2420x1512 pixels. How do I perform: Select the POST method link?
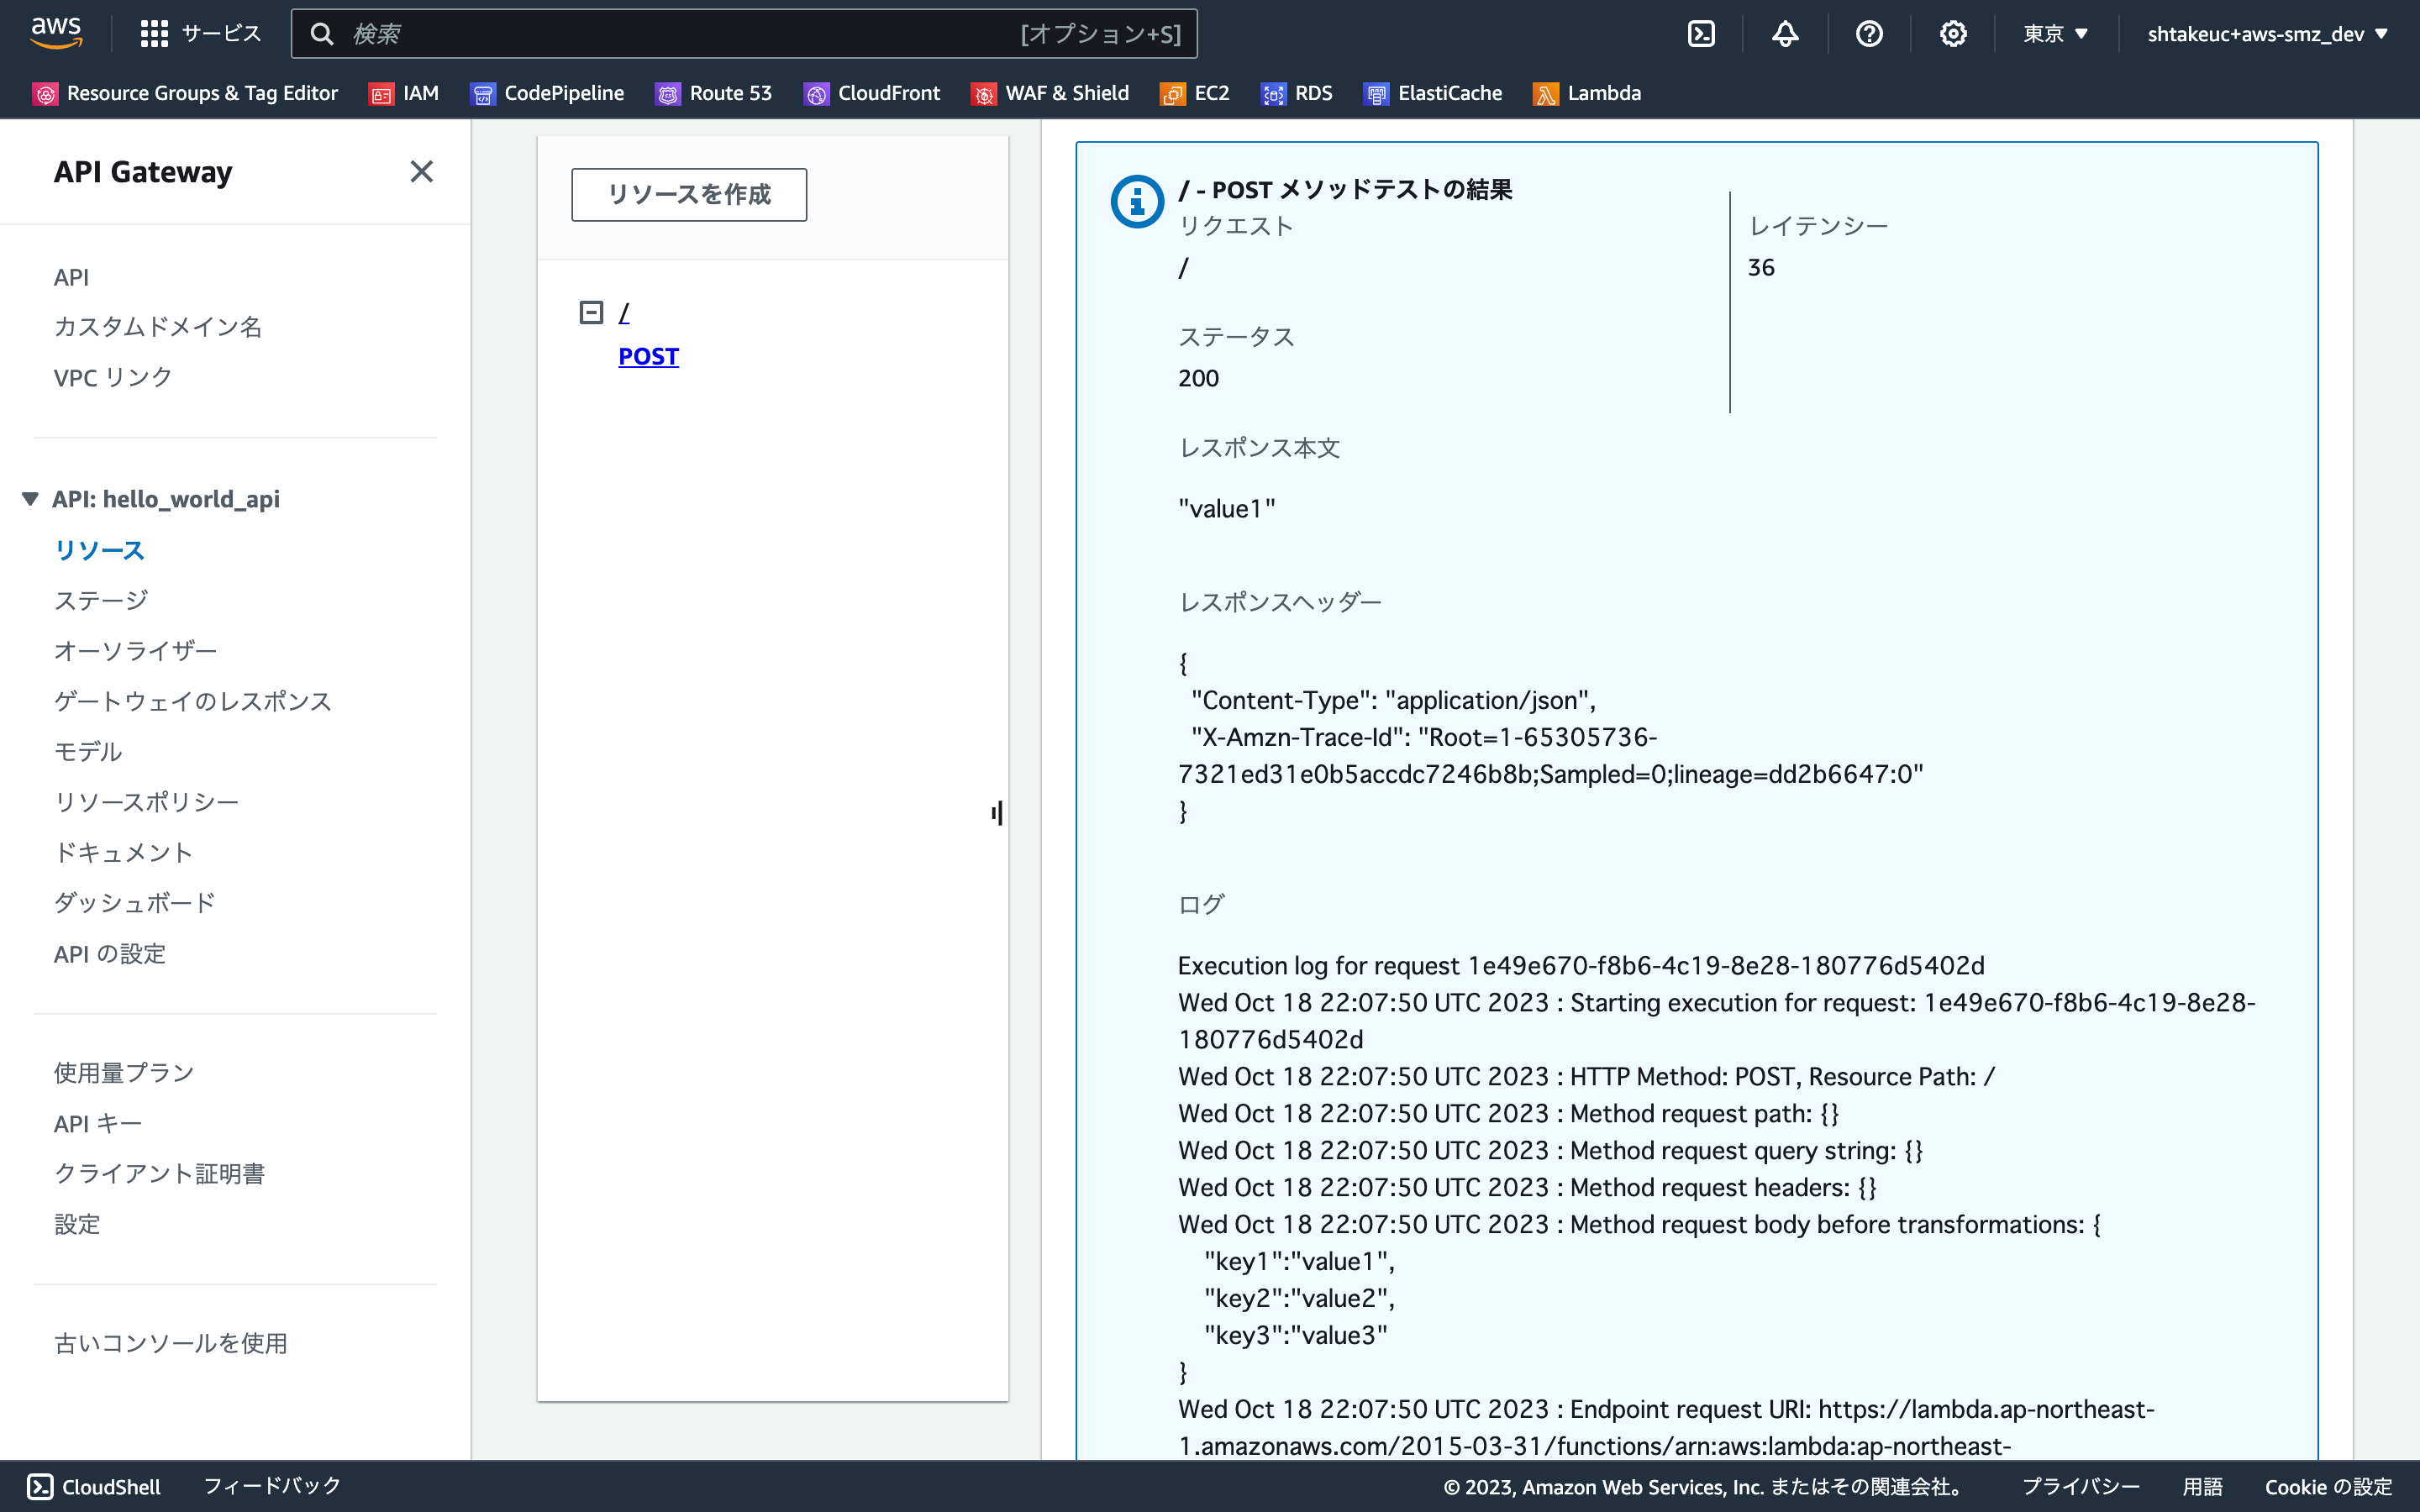click(648, 357)
